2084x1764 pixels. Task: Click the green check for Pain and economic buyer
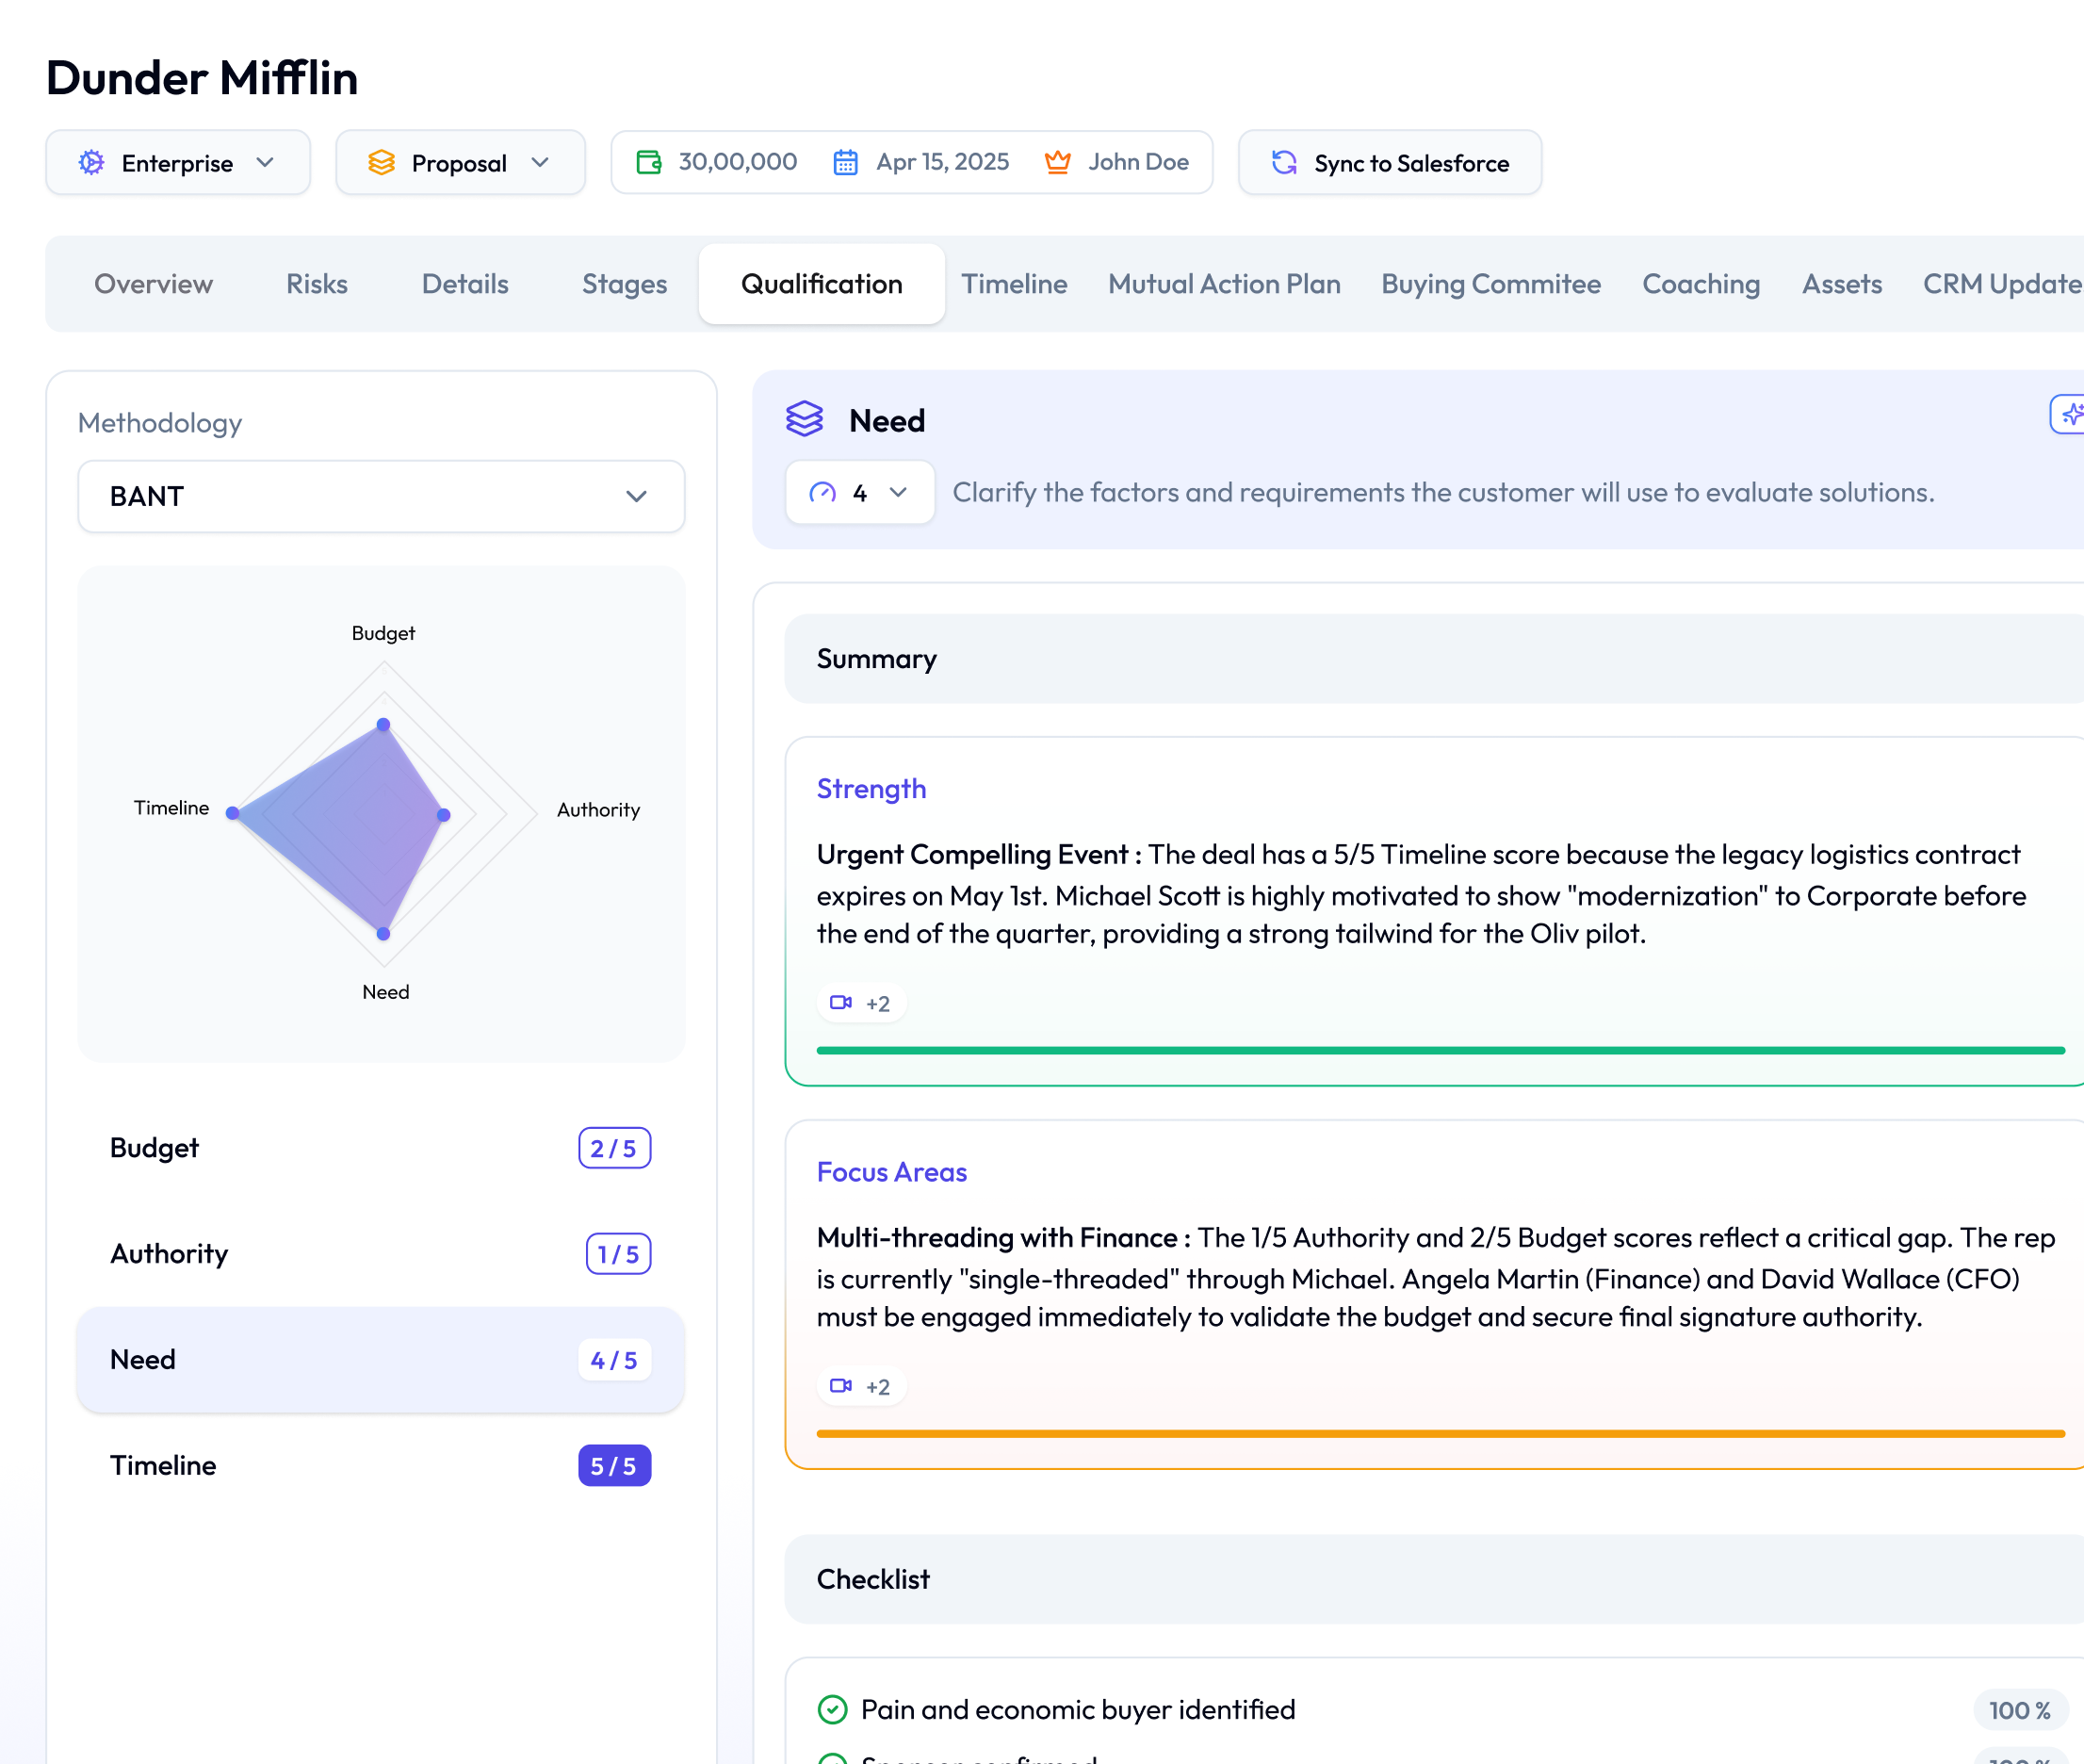832,1709
